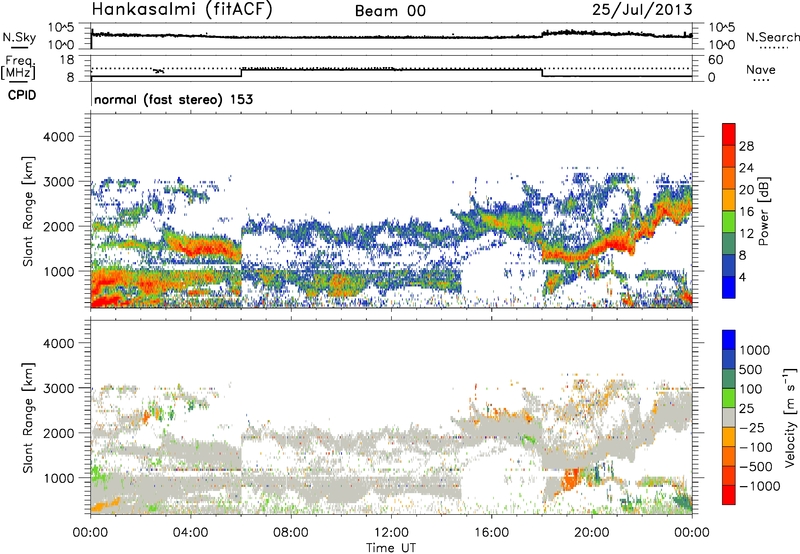Click the '1000' tick on Velocity colorbar
Viewport: 800px width, 554px height.
(755, 350)
